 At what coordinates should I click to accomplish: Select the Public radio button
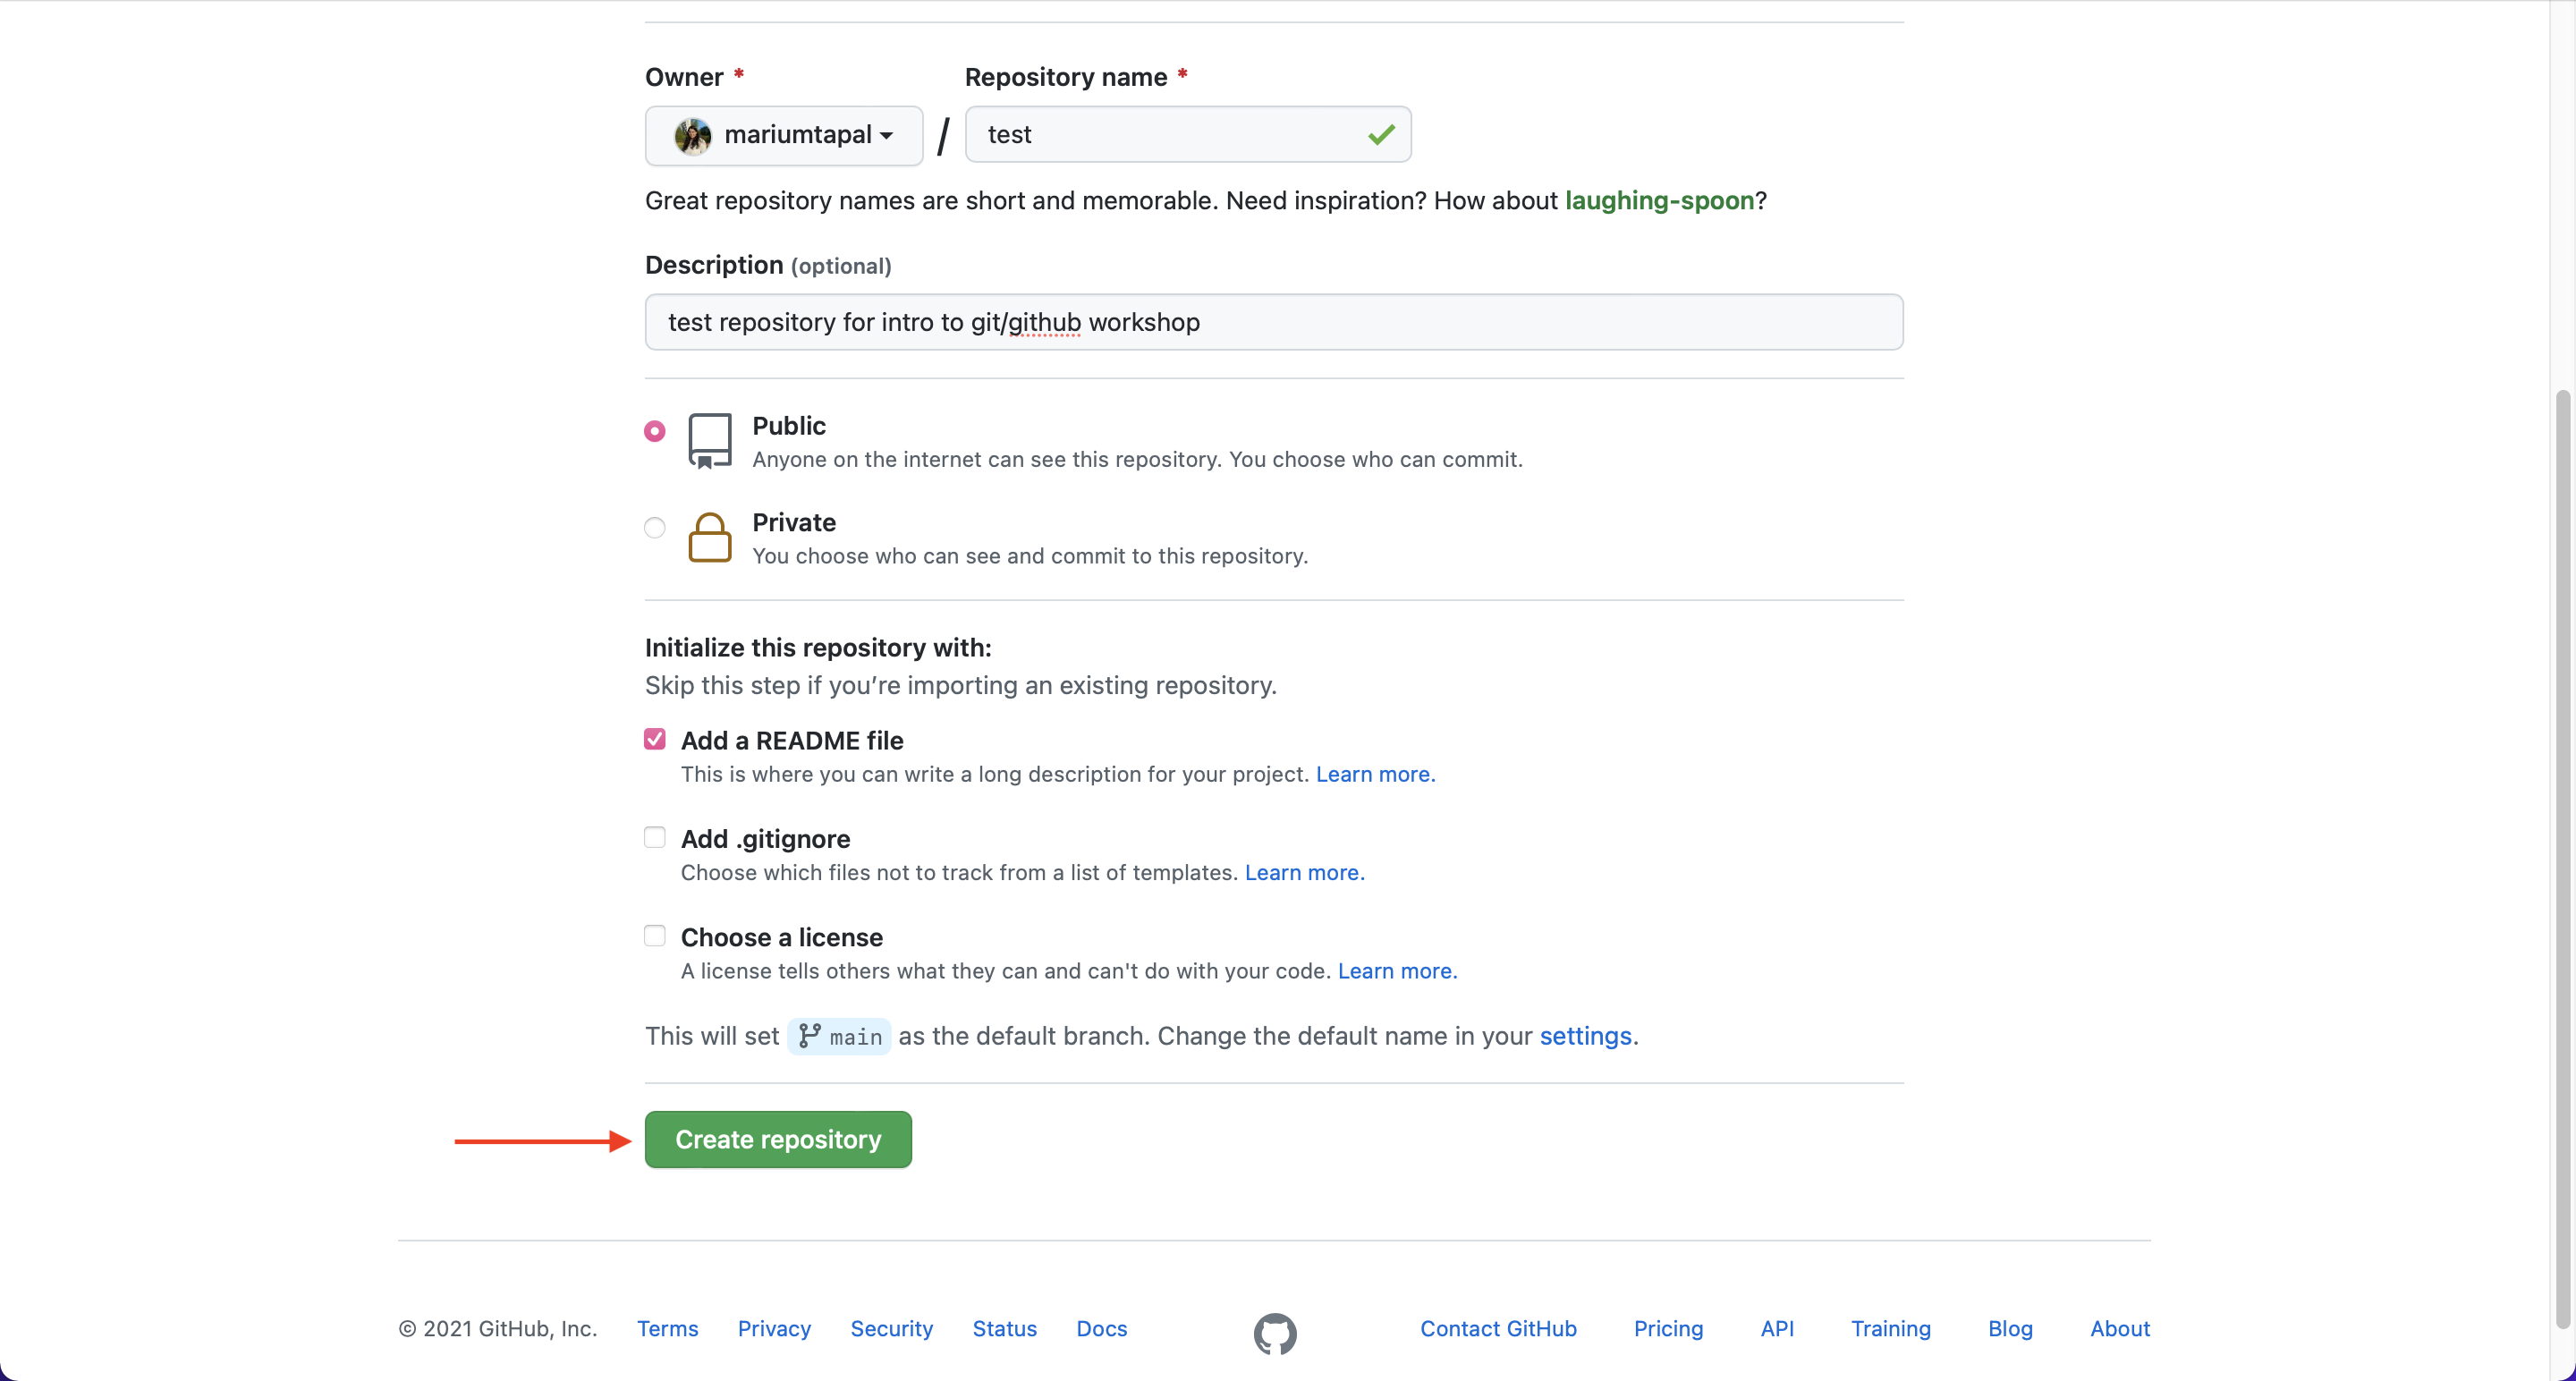(655, 431)
